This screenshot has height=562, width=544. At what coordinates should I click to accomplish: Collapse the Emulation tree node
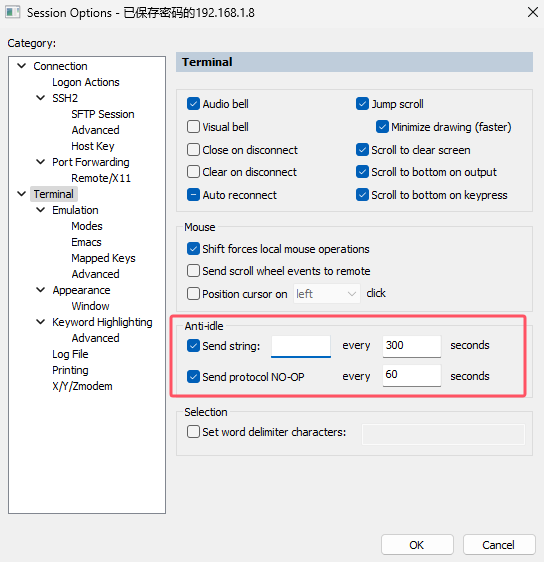tap(41, 210)
